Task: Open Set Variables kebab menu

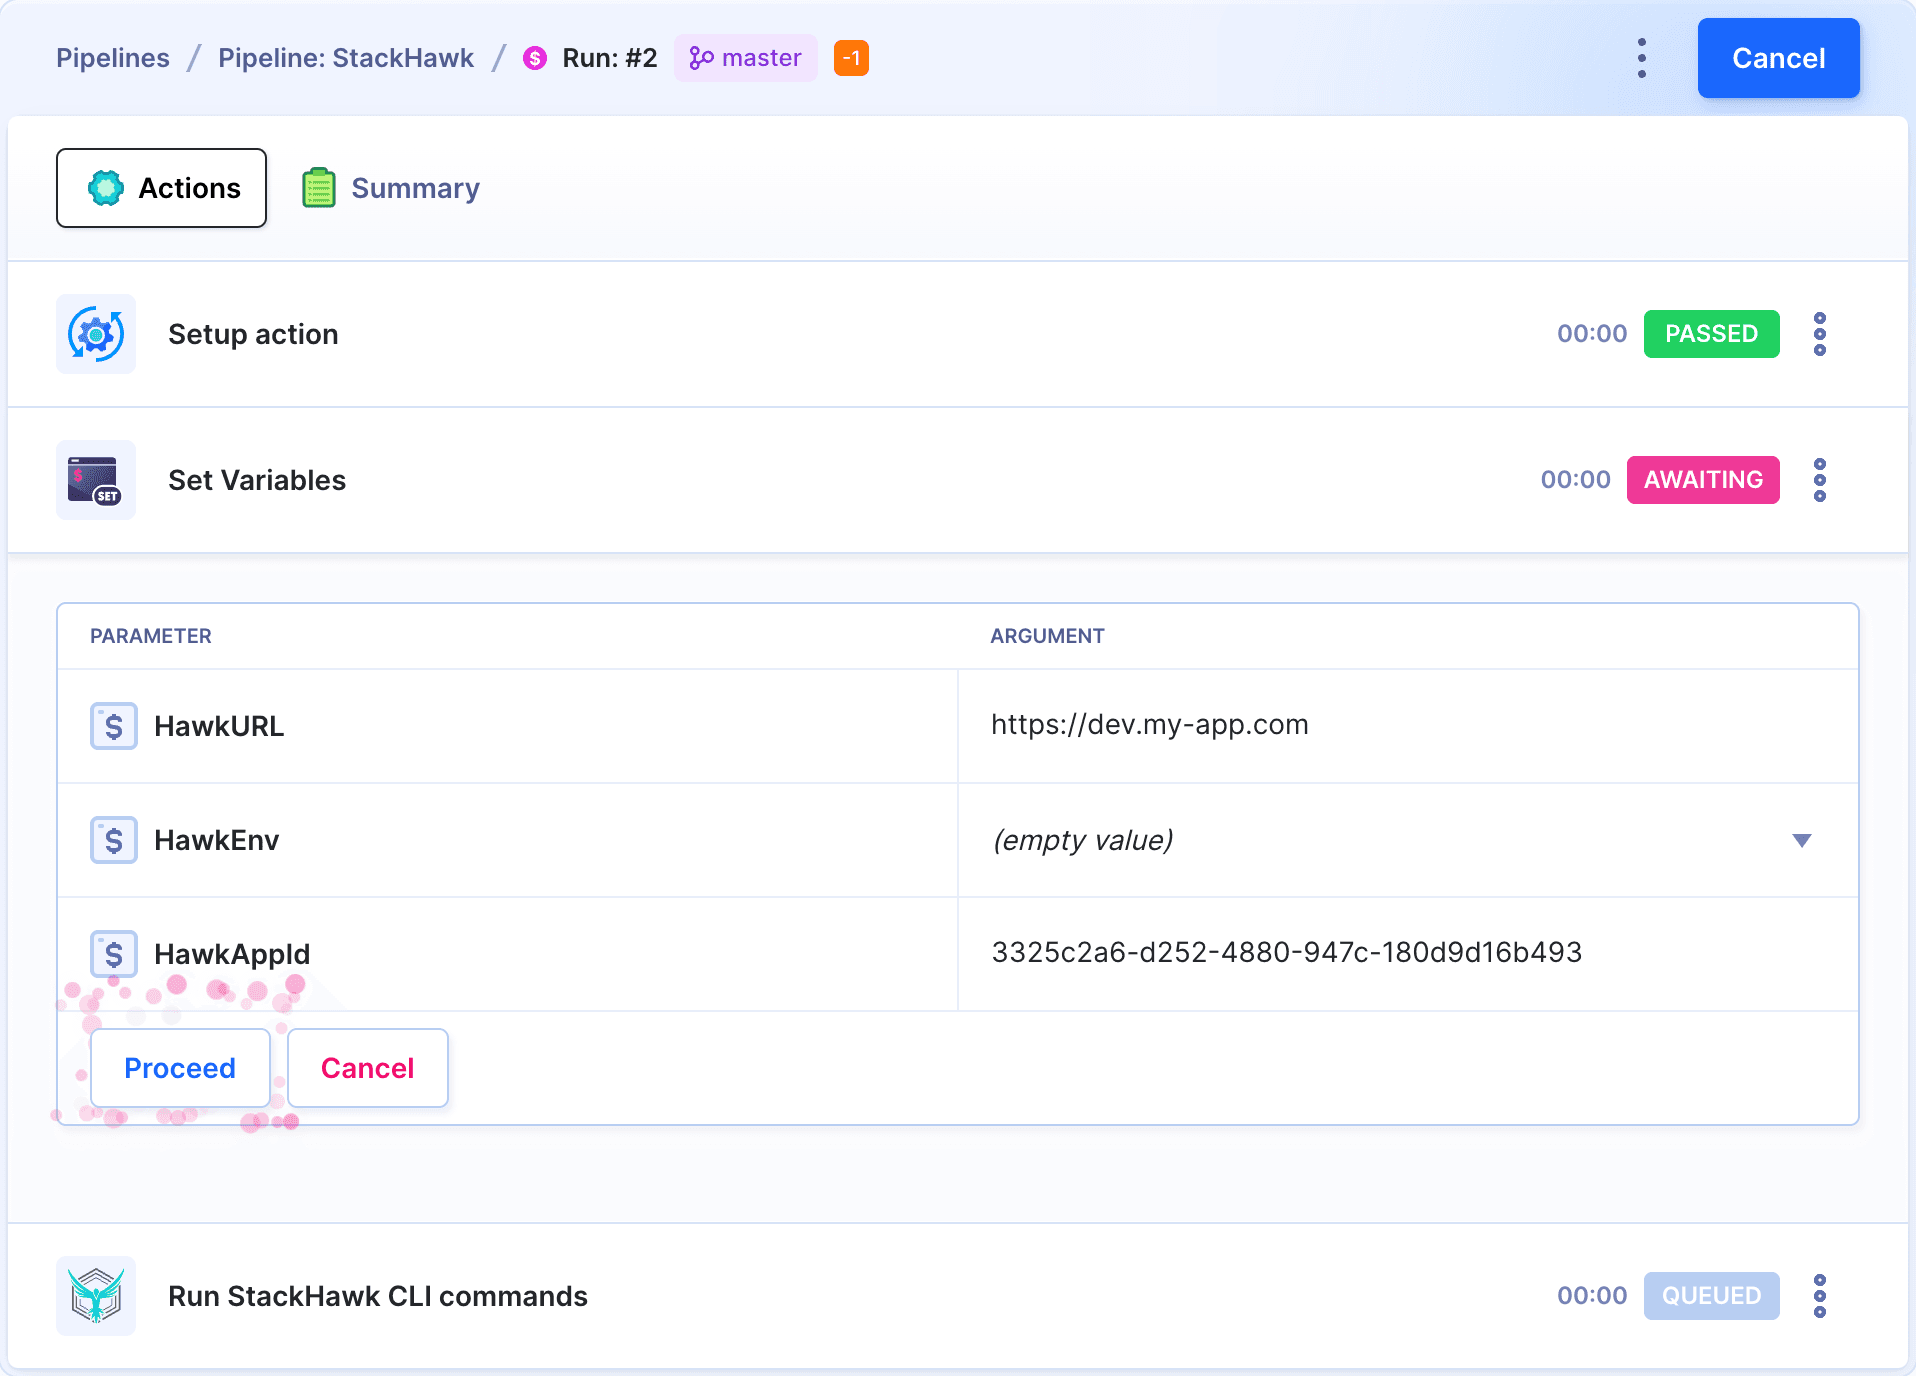Action: coord(1820,480)
